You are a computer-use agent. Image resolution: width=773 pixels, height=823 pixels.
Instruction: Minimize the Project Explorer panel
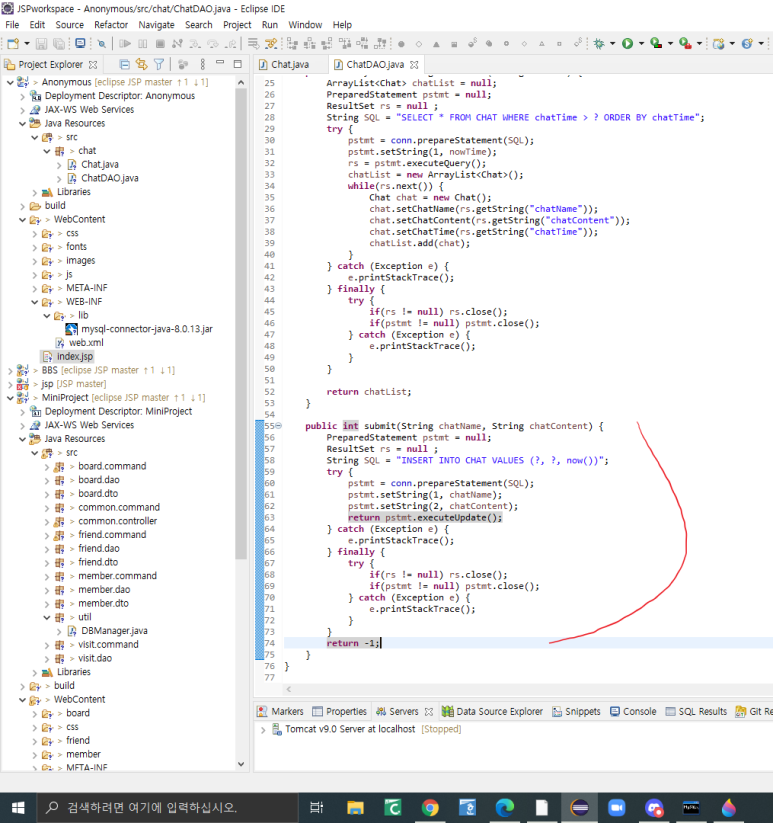click(220, 63)
